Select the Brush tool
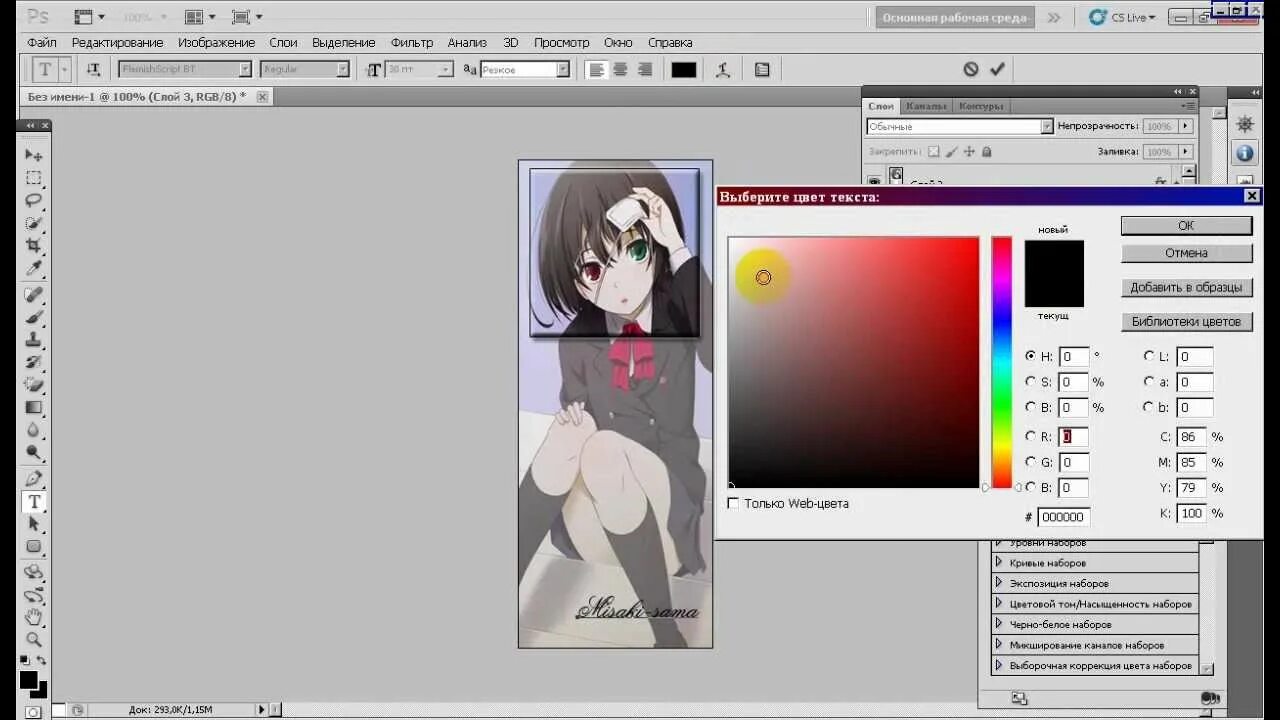Screen dimensions: 1280x720 pos(34,317)
